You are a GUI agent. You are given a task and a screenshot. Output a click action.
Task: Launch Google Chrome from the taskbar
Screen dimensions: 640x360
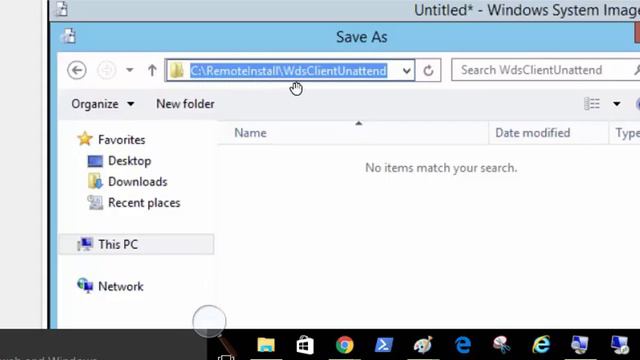click(x=344, y=345)
